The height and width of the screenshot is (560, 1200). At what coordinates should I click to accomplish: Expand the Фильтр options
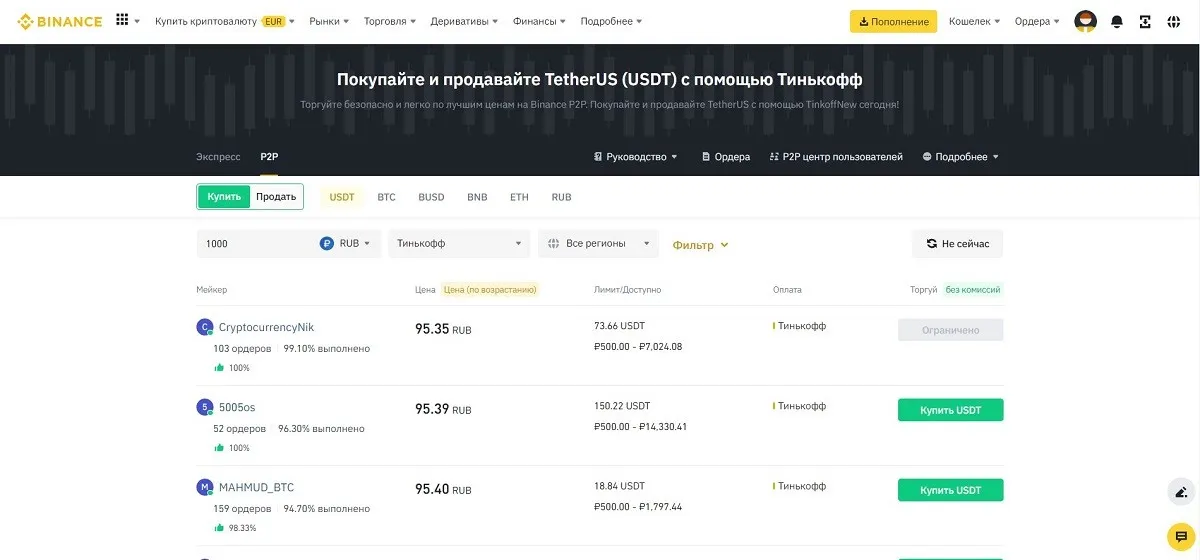(701, 244)
